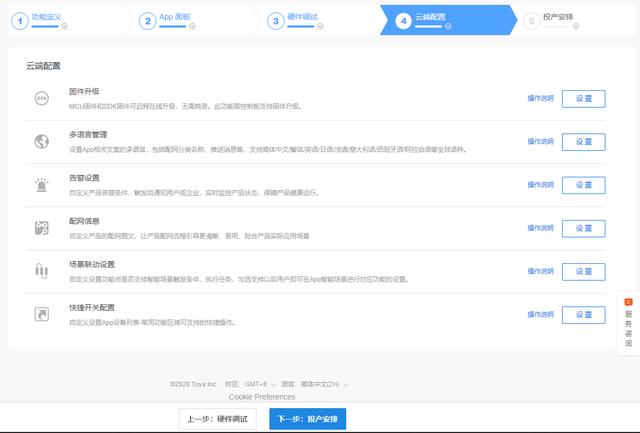
Task: Open 操作说明 link for 固件升级
Action: pyautogui.click(x=540, y=98)
